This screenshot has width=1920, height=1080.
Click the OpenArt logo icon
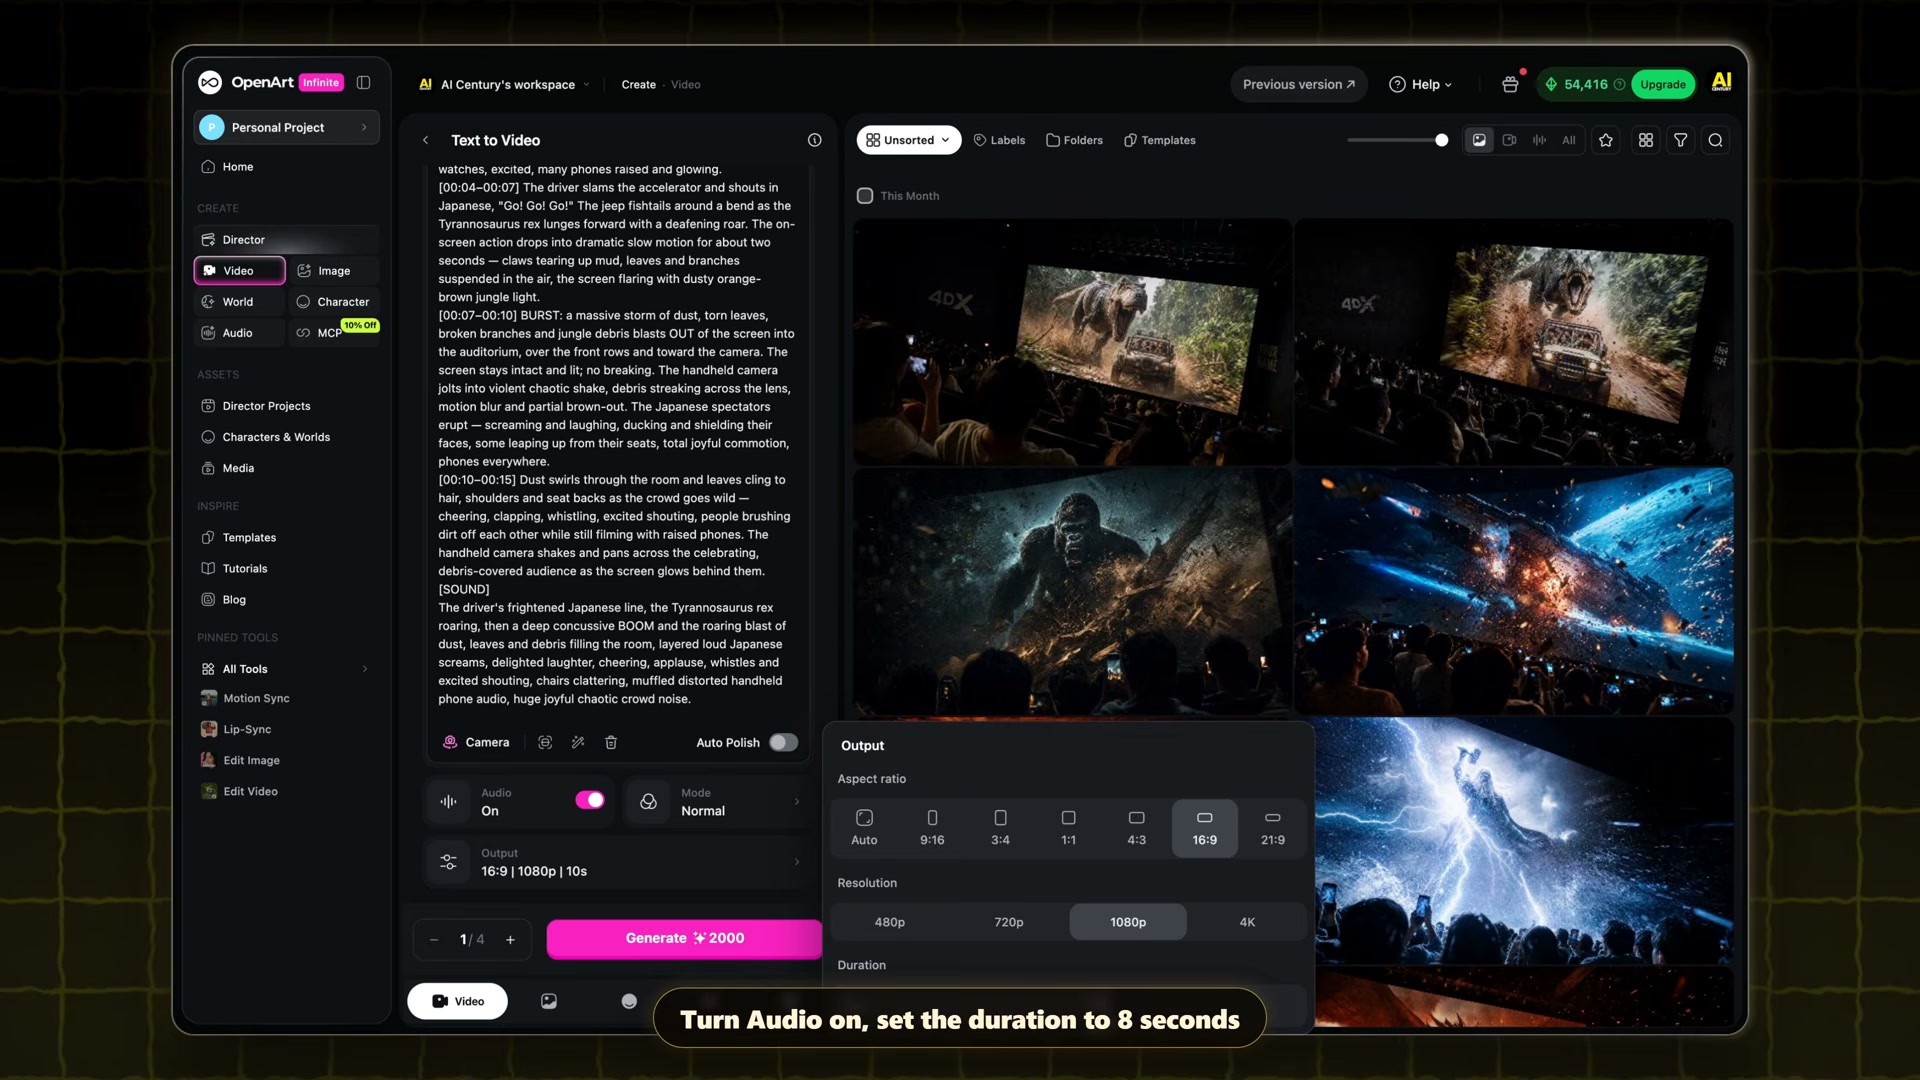point(209,83)
